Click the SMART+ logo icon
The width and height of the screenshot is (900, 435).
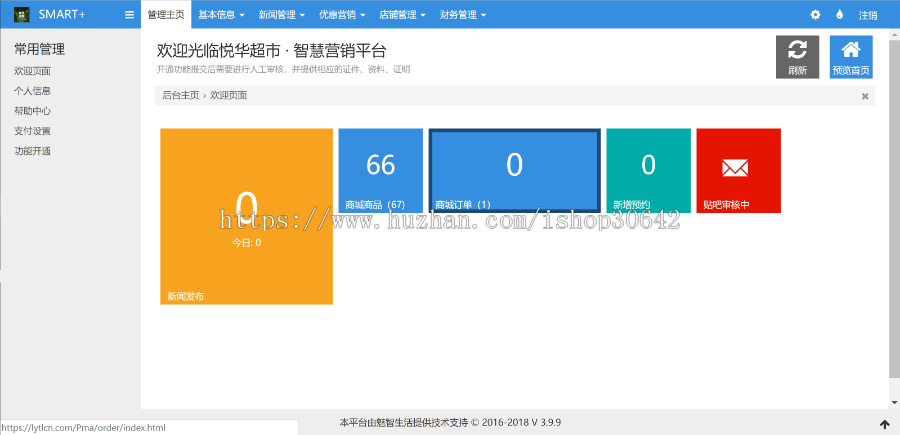(x=22, y=15)
